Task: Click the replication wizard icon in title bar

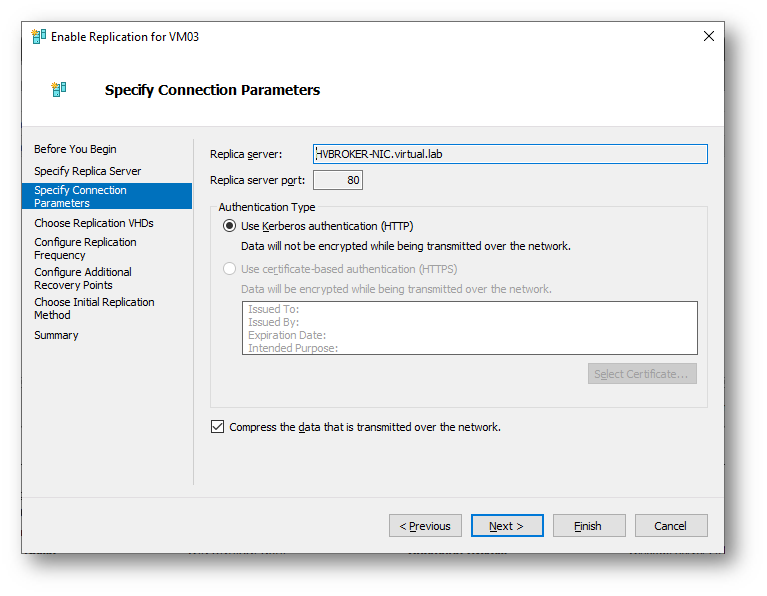Action: 39,36
